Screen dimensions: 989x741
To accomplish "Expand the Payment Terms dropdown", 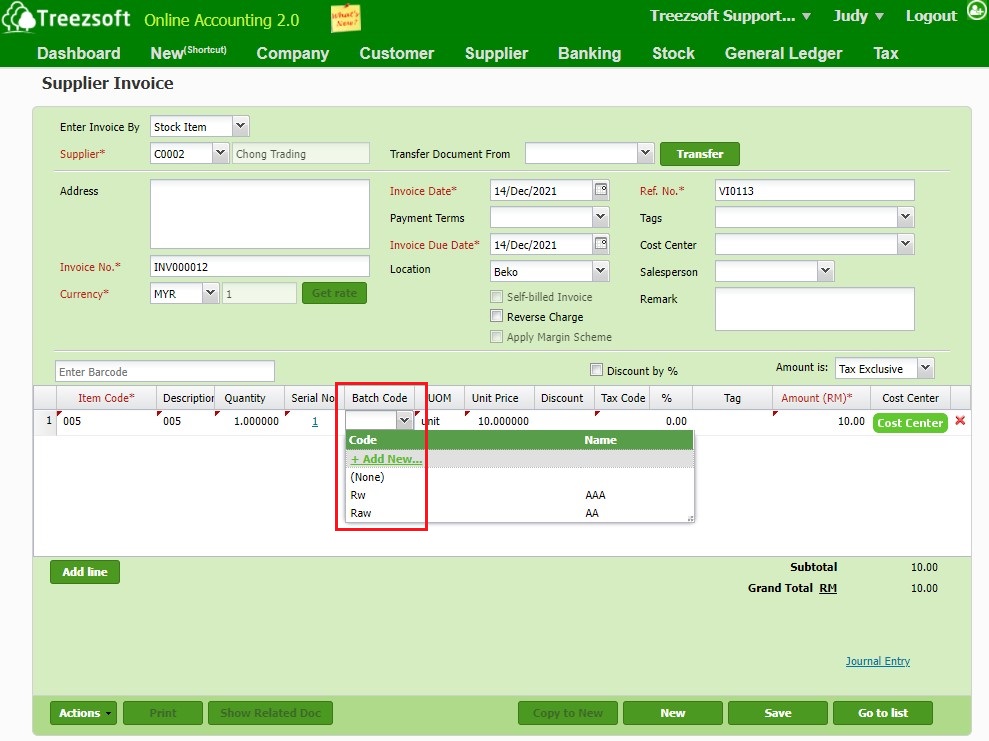I will click(x=600, y=217).
